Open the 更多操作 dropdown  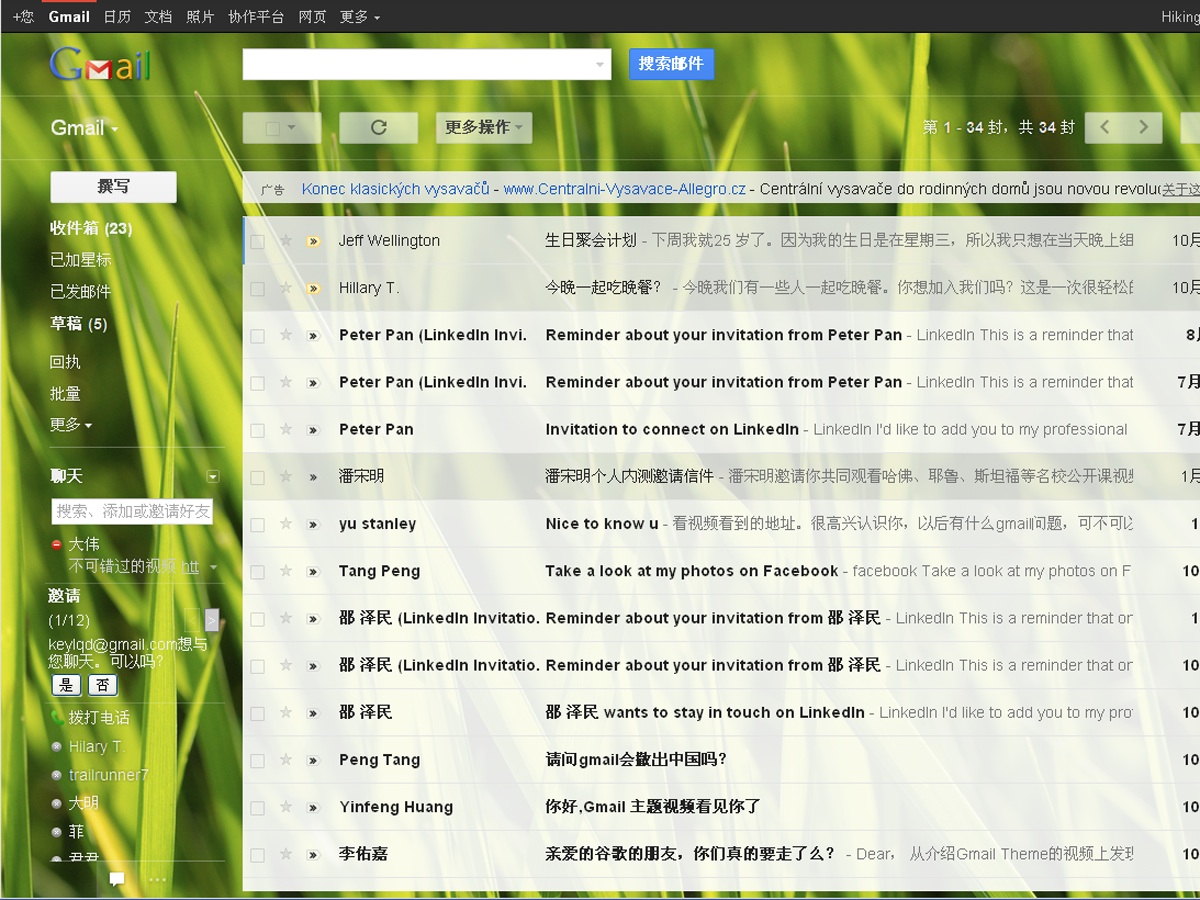coord(484,127)
